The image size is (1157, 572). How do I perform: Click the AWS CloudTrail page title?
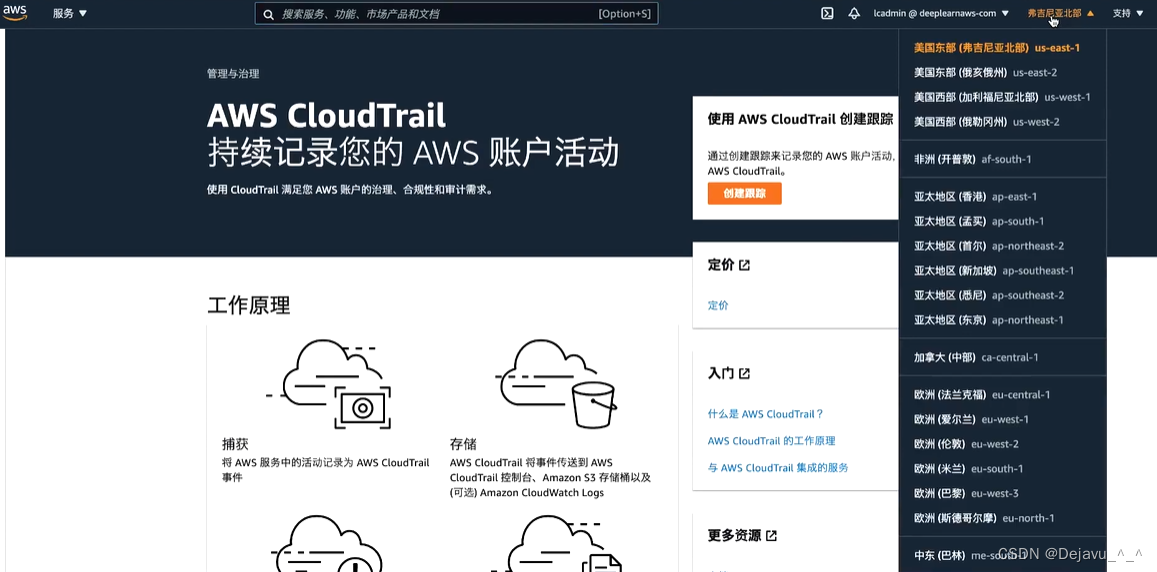(x=326, y=115)
